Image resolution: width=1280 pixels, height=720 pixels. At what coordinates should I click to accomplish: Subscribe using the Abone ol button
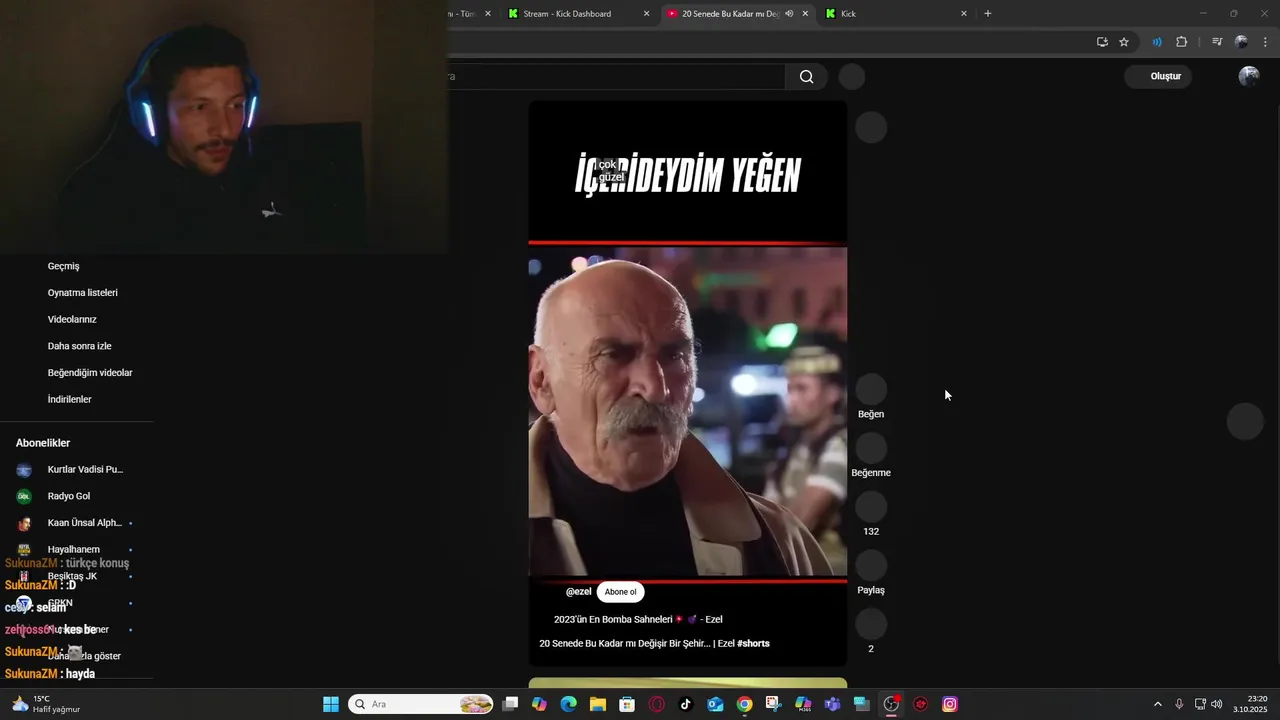point(620,592)
